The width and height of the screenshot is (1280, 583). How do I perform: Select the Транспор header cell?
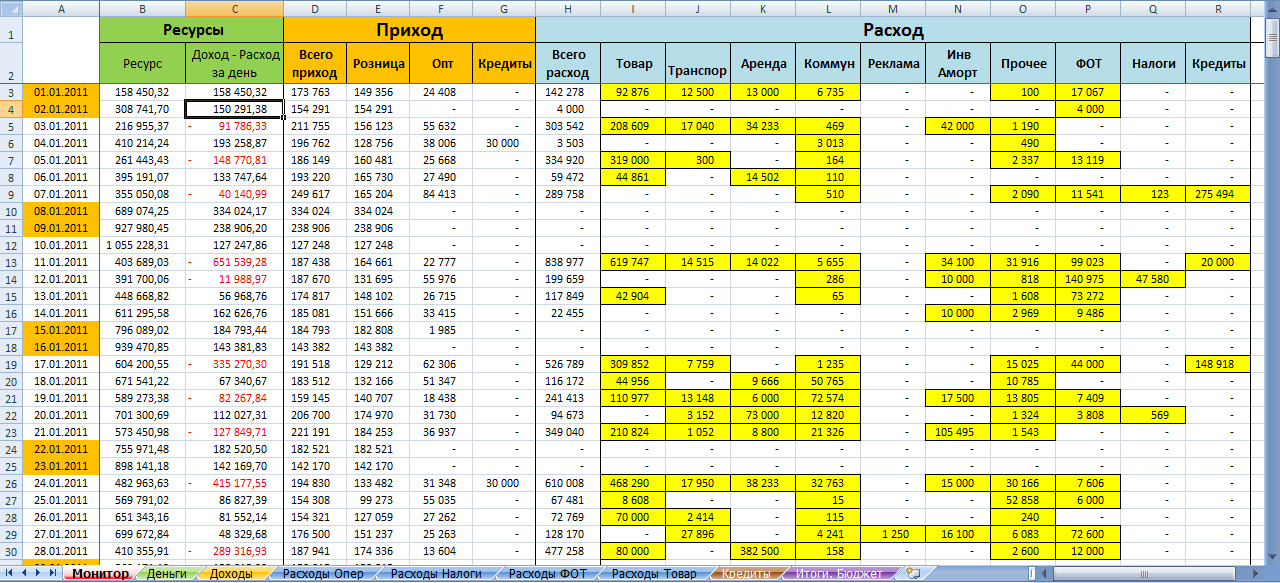pos(697,64)
